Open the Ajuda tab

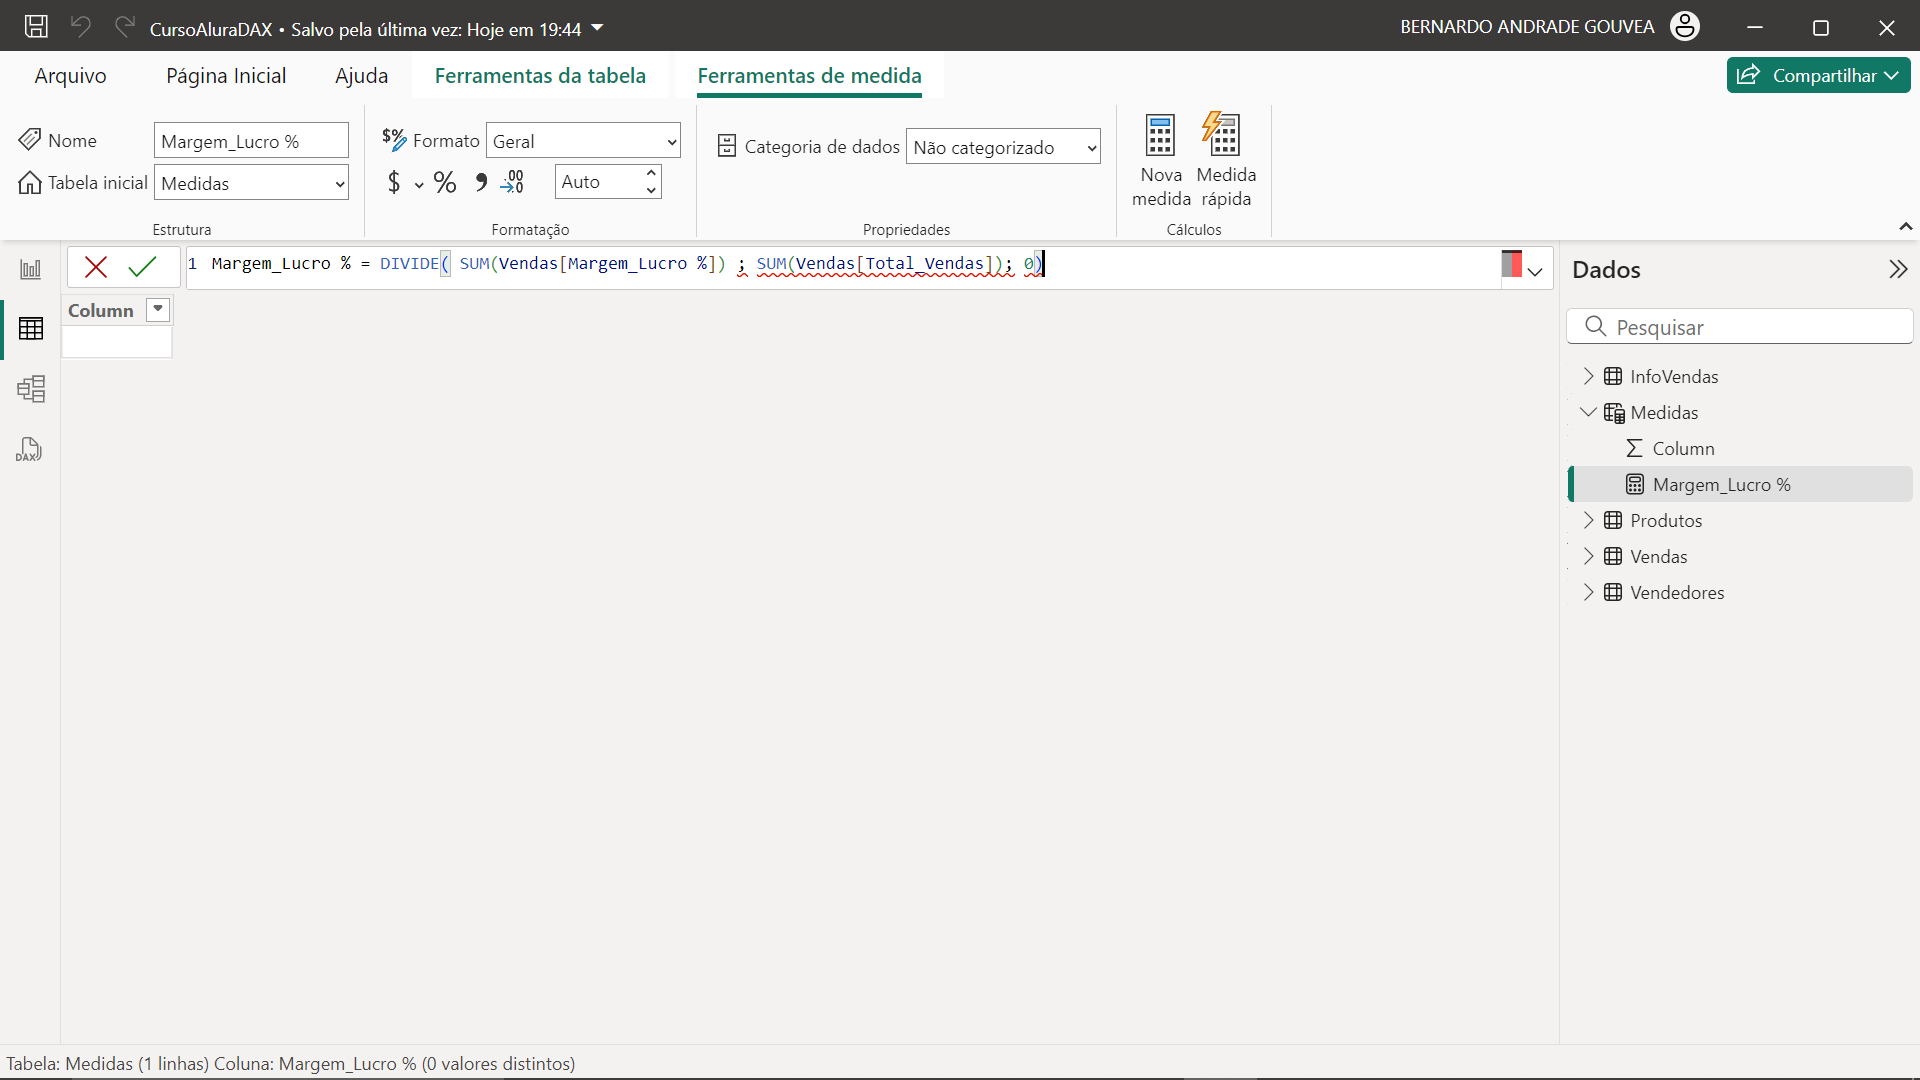[361, 76]
